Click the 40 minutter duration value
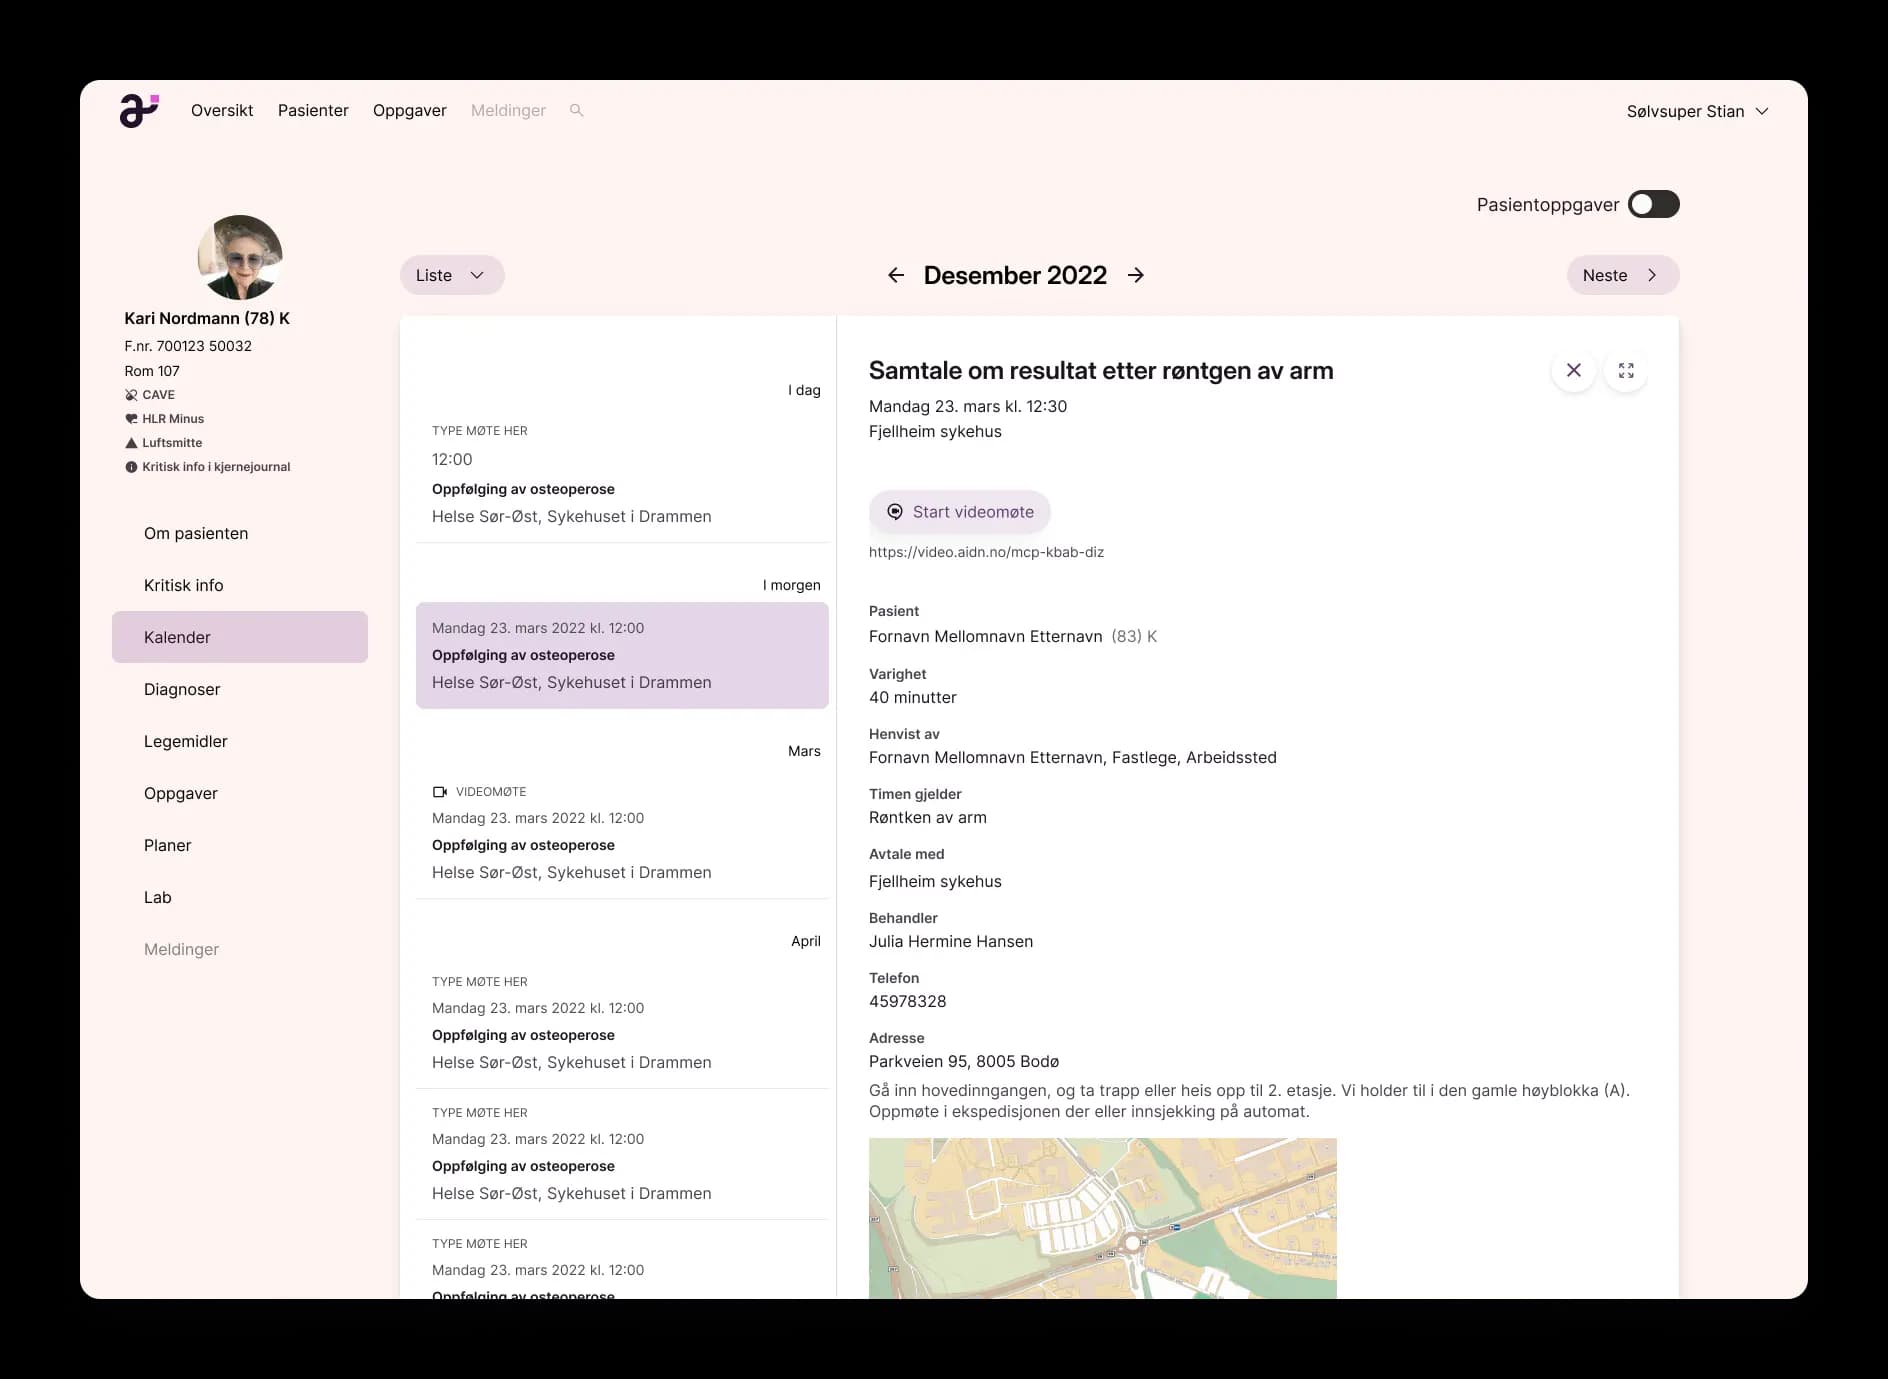Image resolution: width=1888 pixels, height=1379 pixels. click(x=913, y=697)
